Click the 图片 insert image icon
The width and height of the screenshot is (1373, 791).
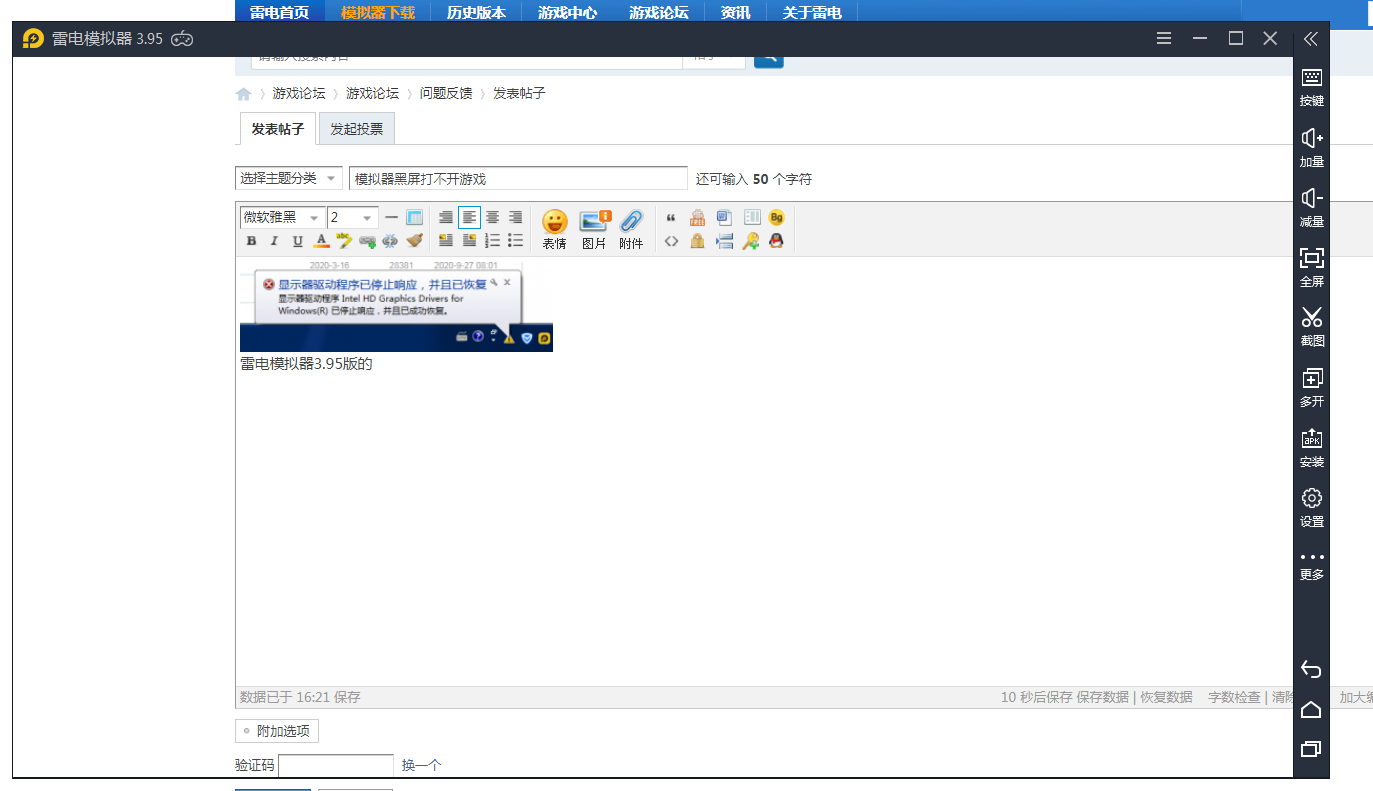[594, 223]
